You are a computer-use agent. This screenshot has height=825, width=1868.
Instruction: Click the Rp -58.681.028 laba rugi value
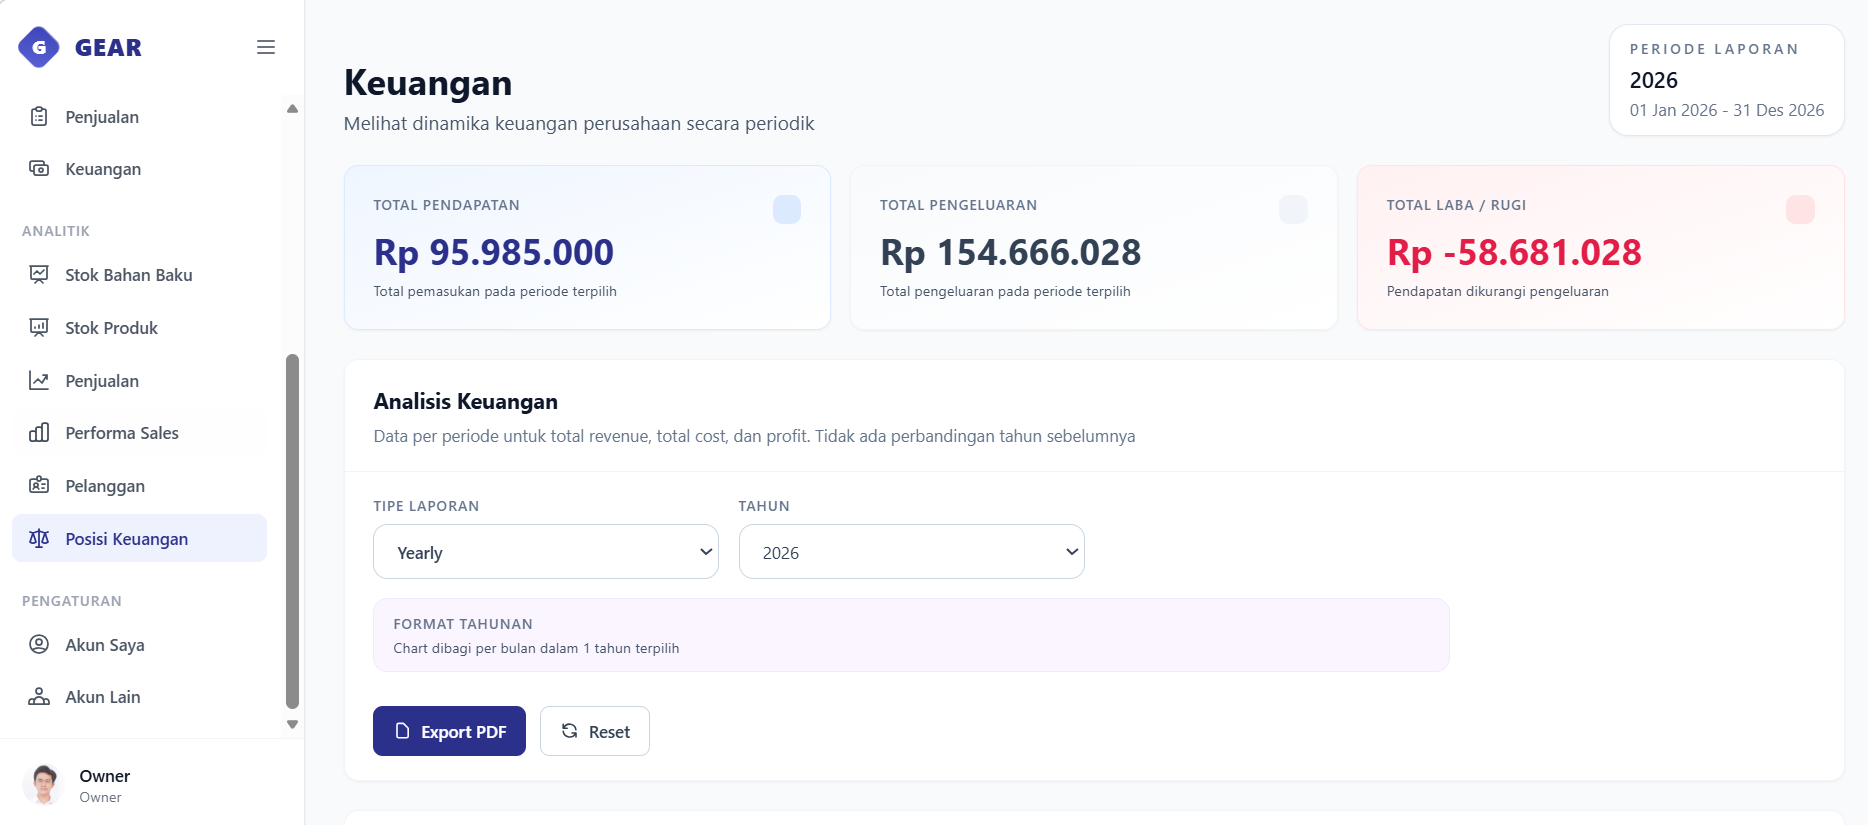(1514, 252)
